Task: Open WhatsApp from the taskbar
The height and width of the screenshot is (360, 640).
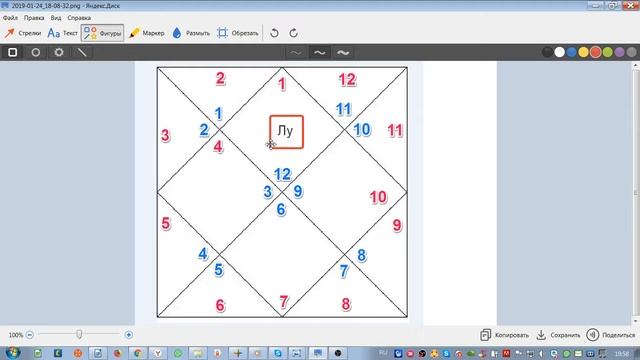Action: click(x=178, y=353)
